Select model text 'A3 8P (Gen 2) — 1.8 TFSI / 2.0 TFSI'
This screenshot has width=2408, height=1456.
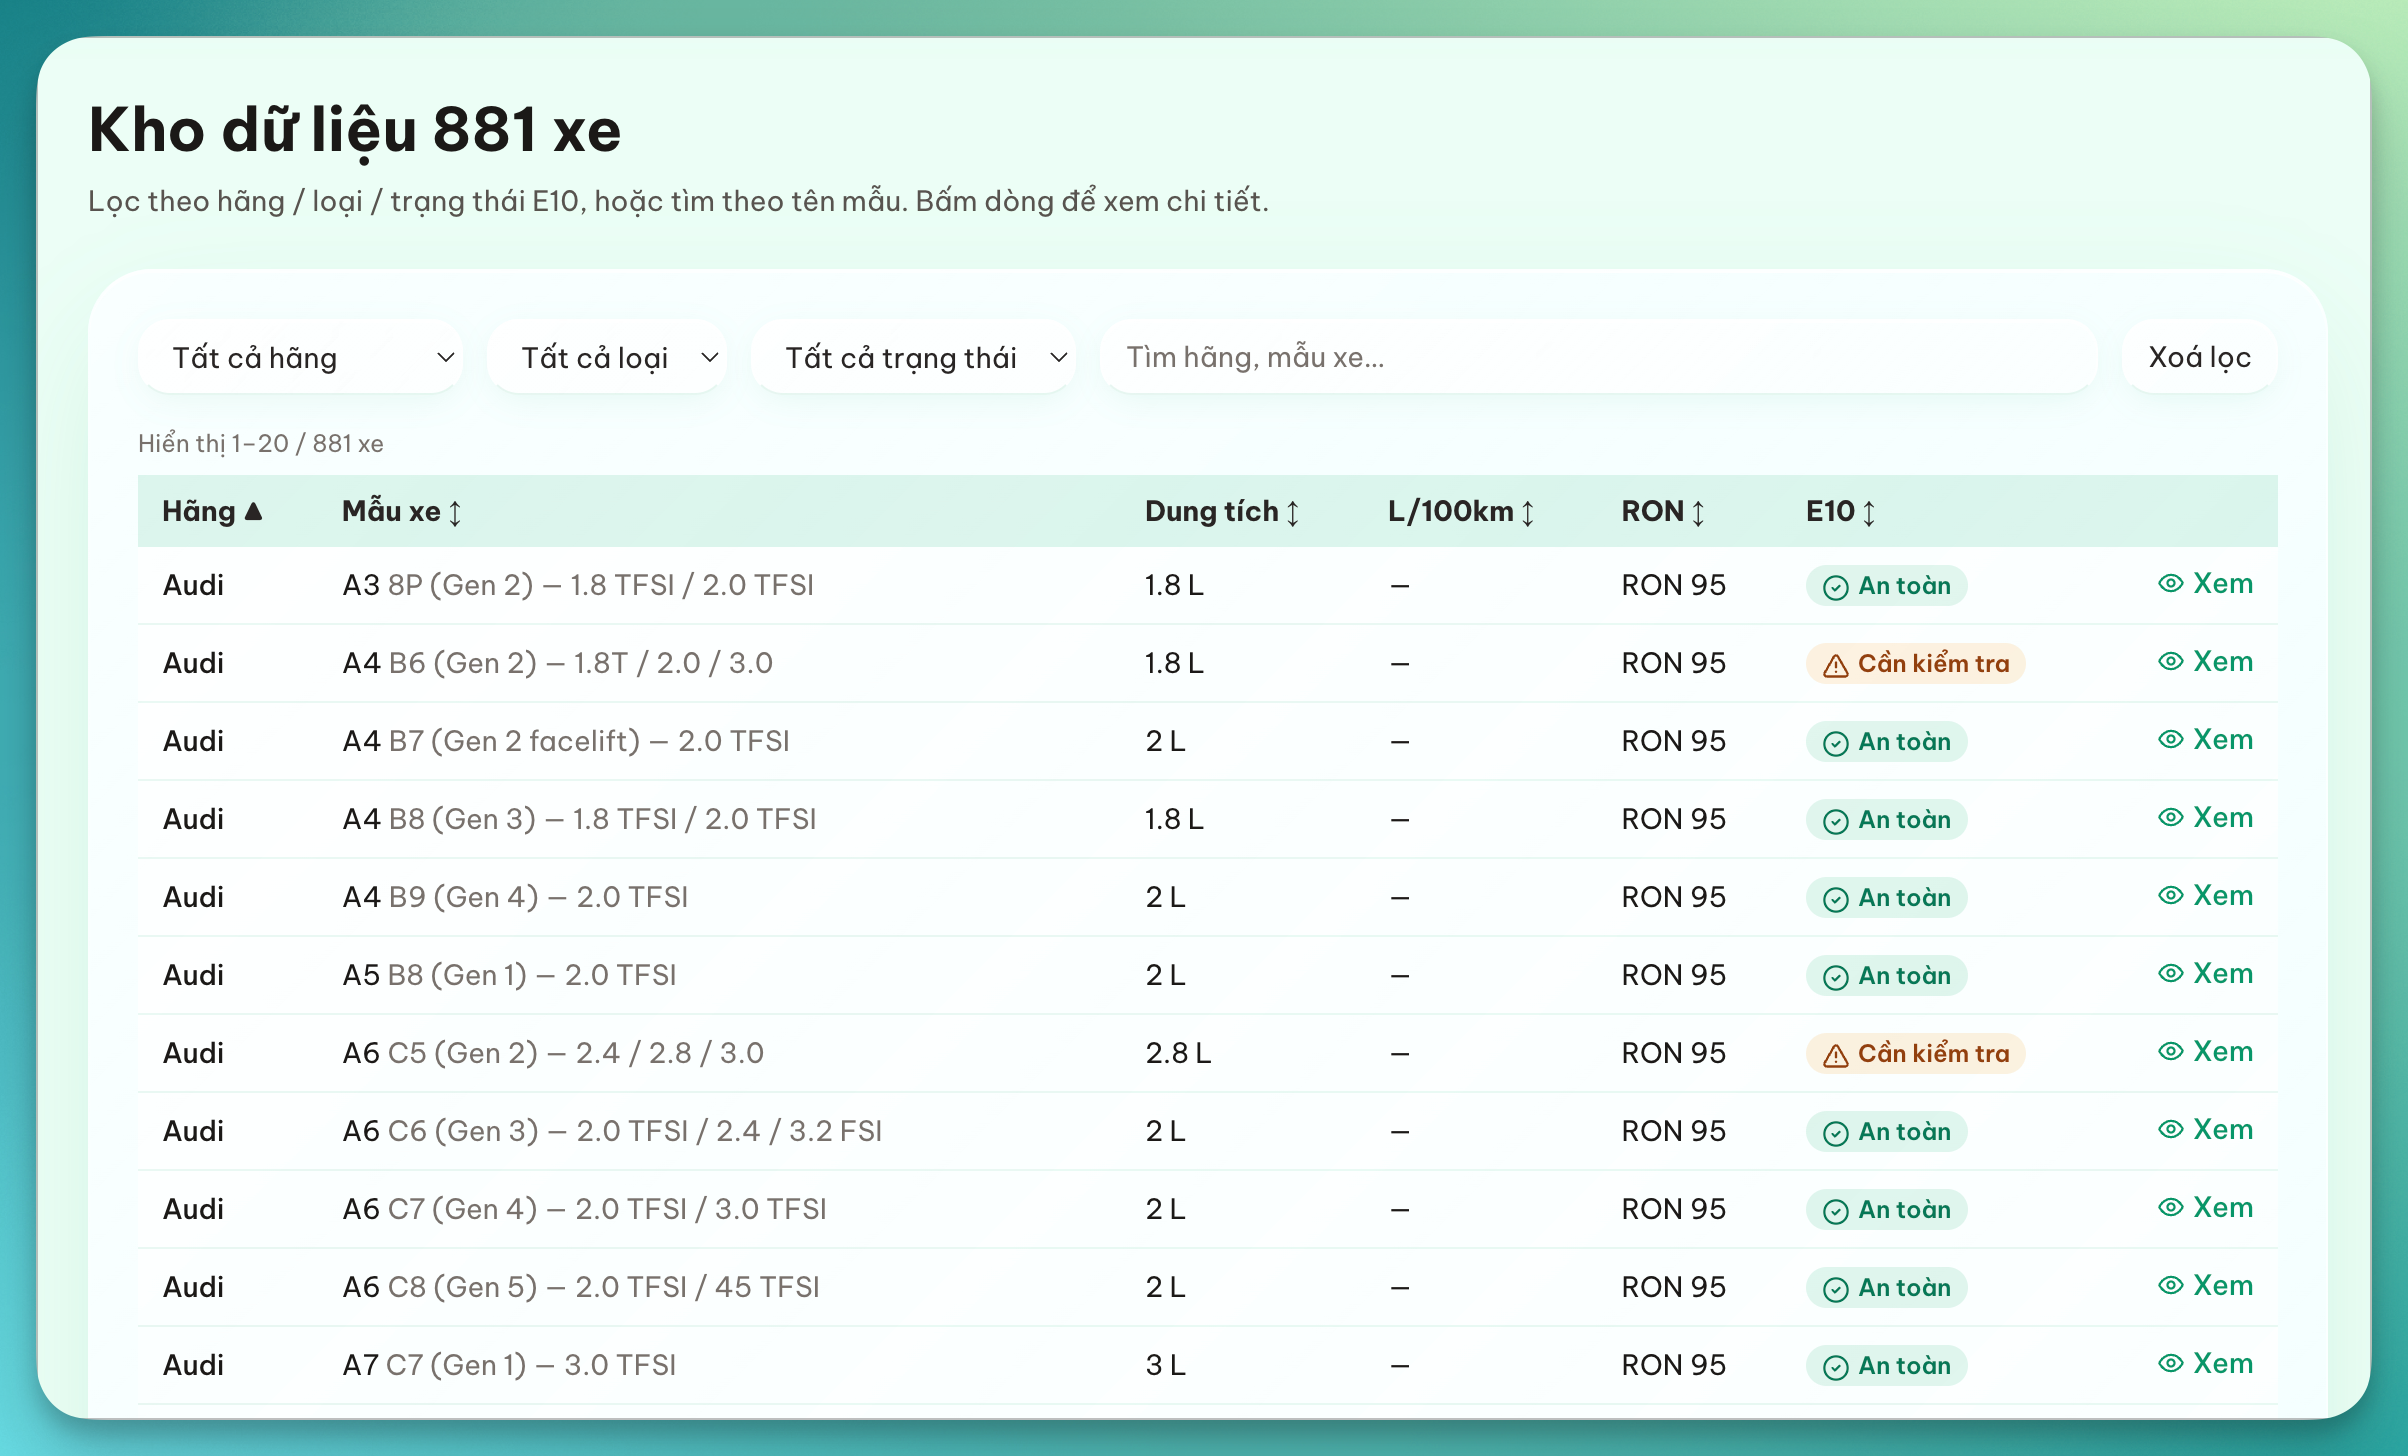(578, 585)
